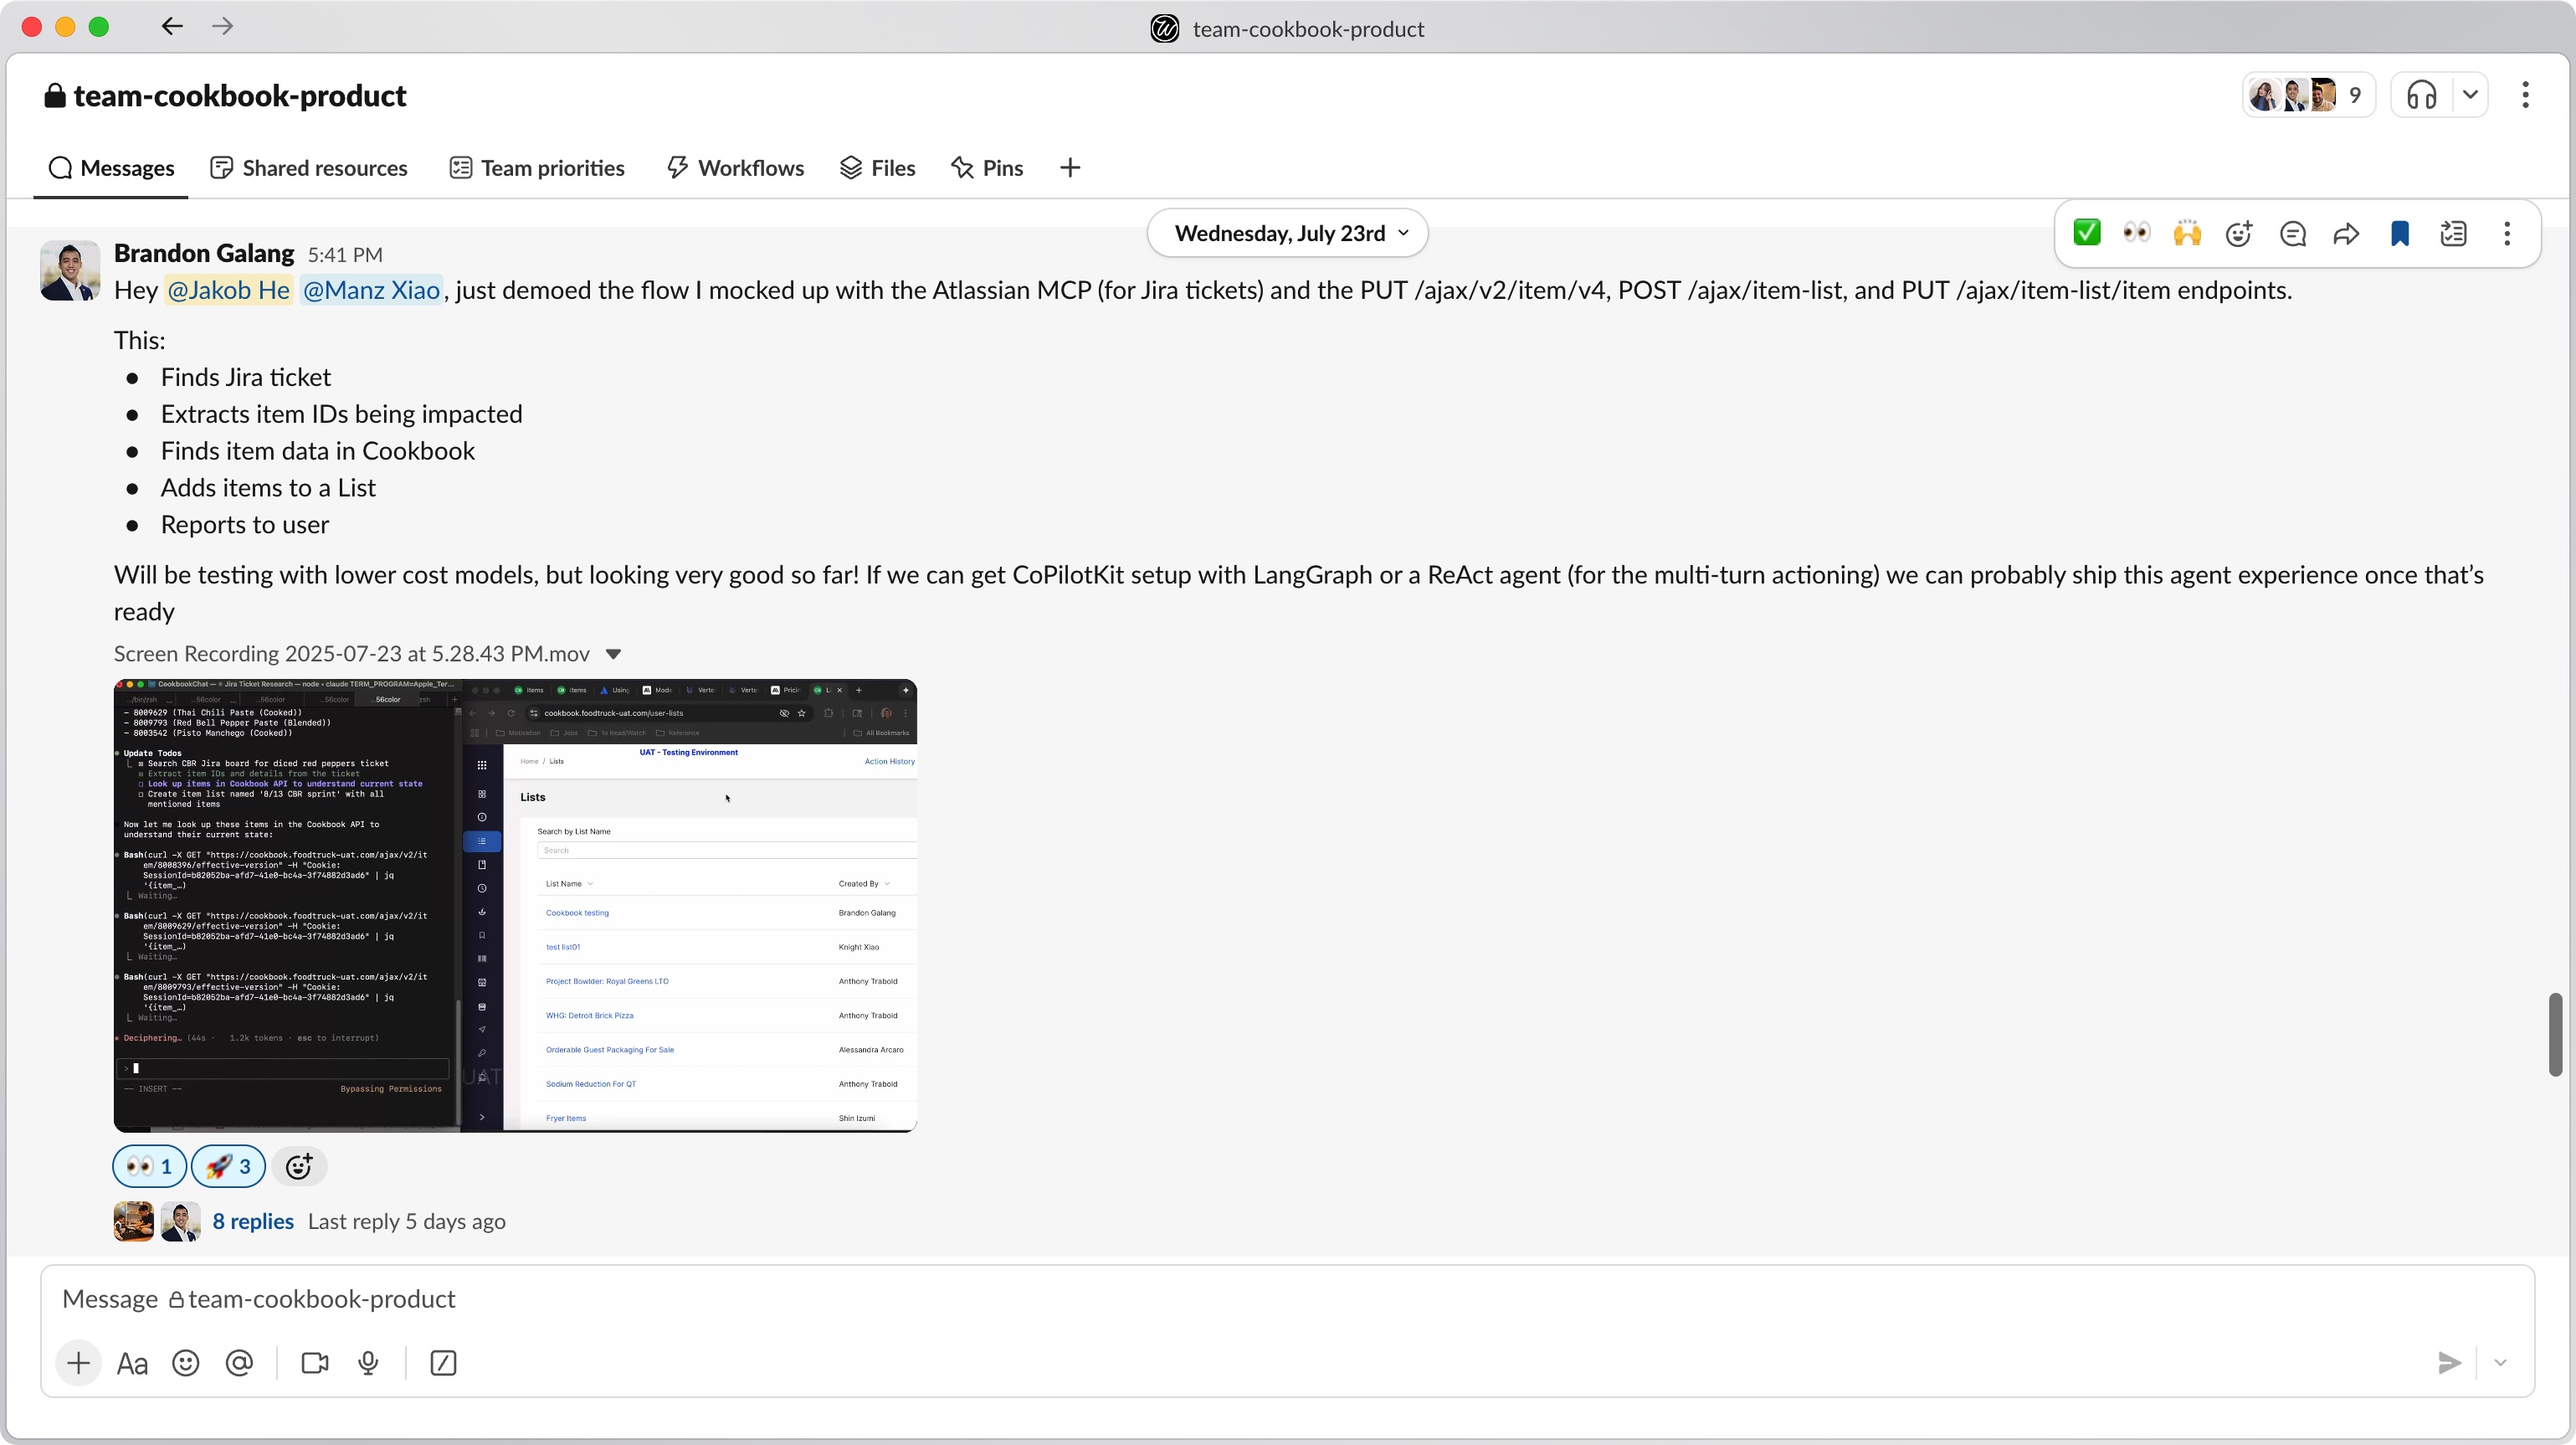Open the Wednesday, July 23rd date dropdown
This screenshot has width=2576, height=1445.
click(1288, 233)
